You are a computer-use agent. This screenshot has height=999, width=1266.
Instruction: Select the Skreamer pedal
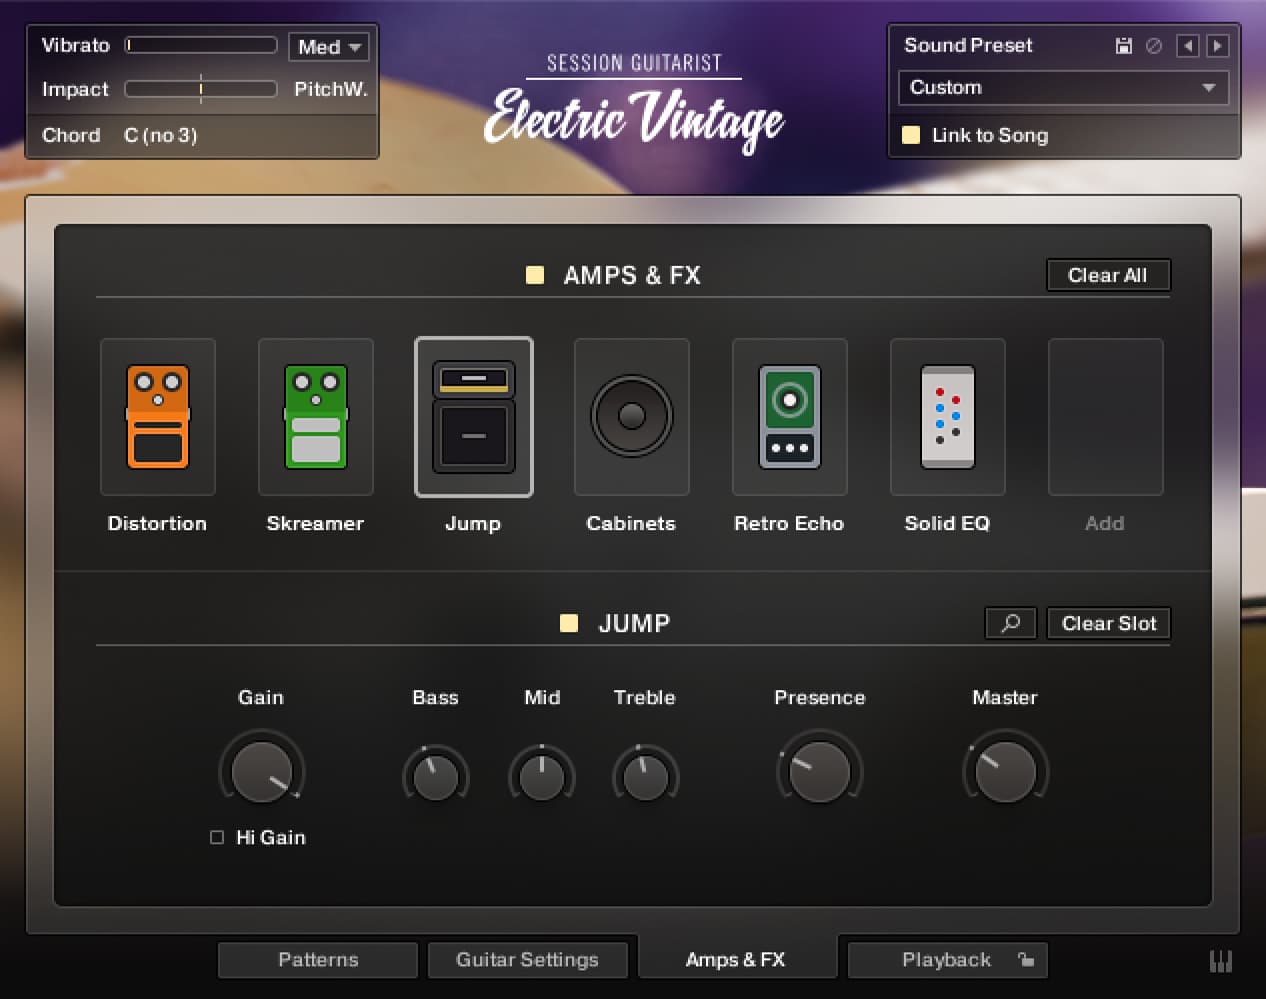tap(315, 417)
